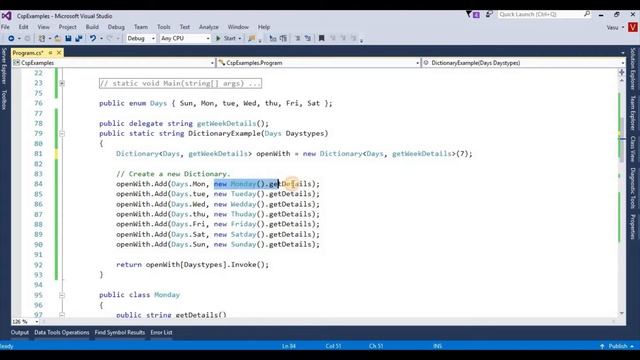
Task: Open the File menu
Action: (5, 27)
